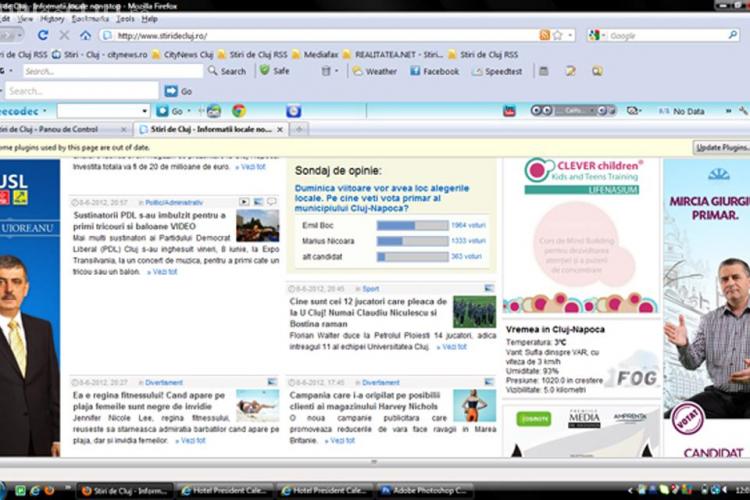Stop loading with the X icon
The height and width of the screenshot is (500, 750).
click(64, 35)
